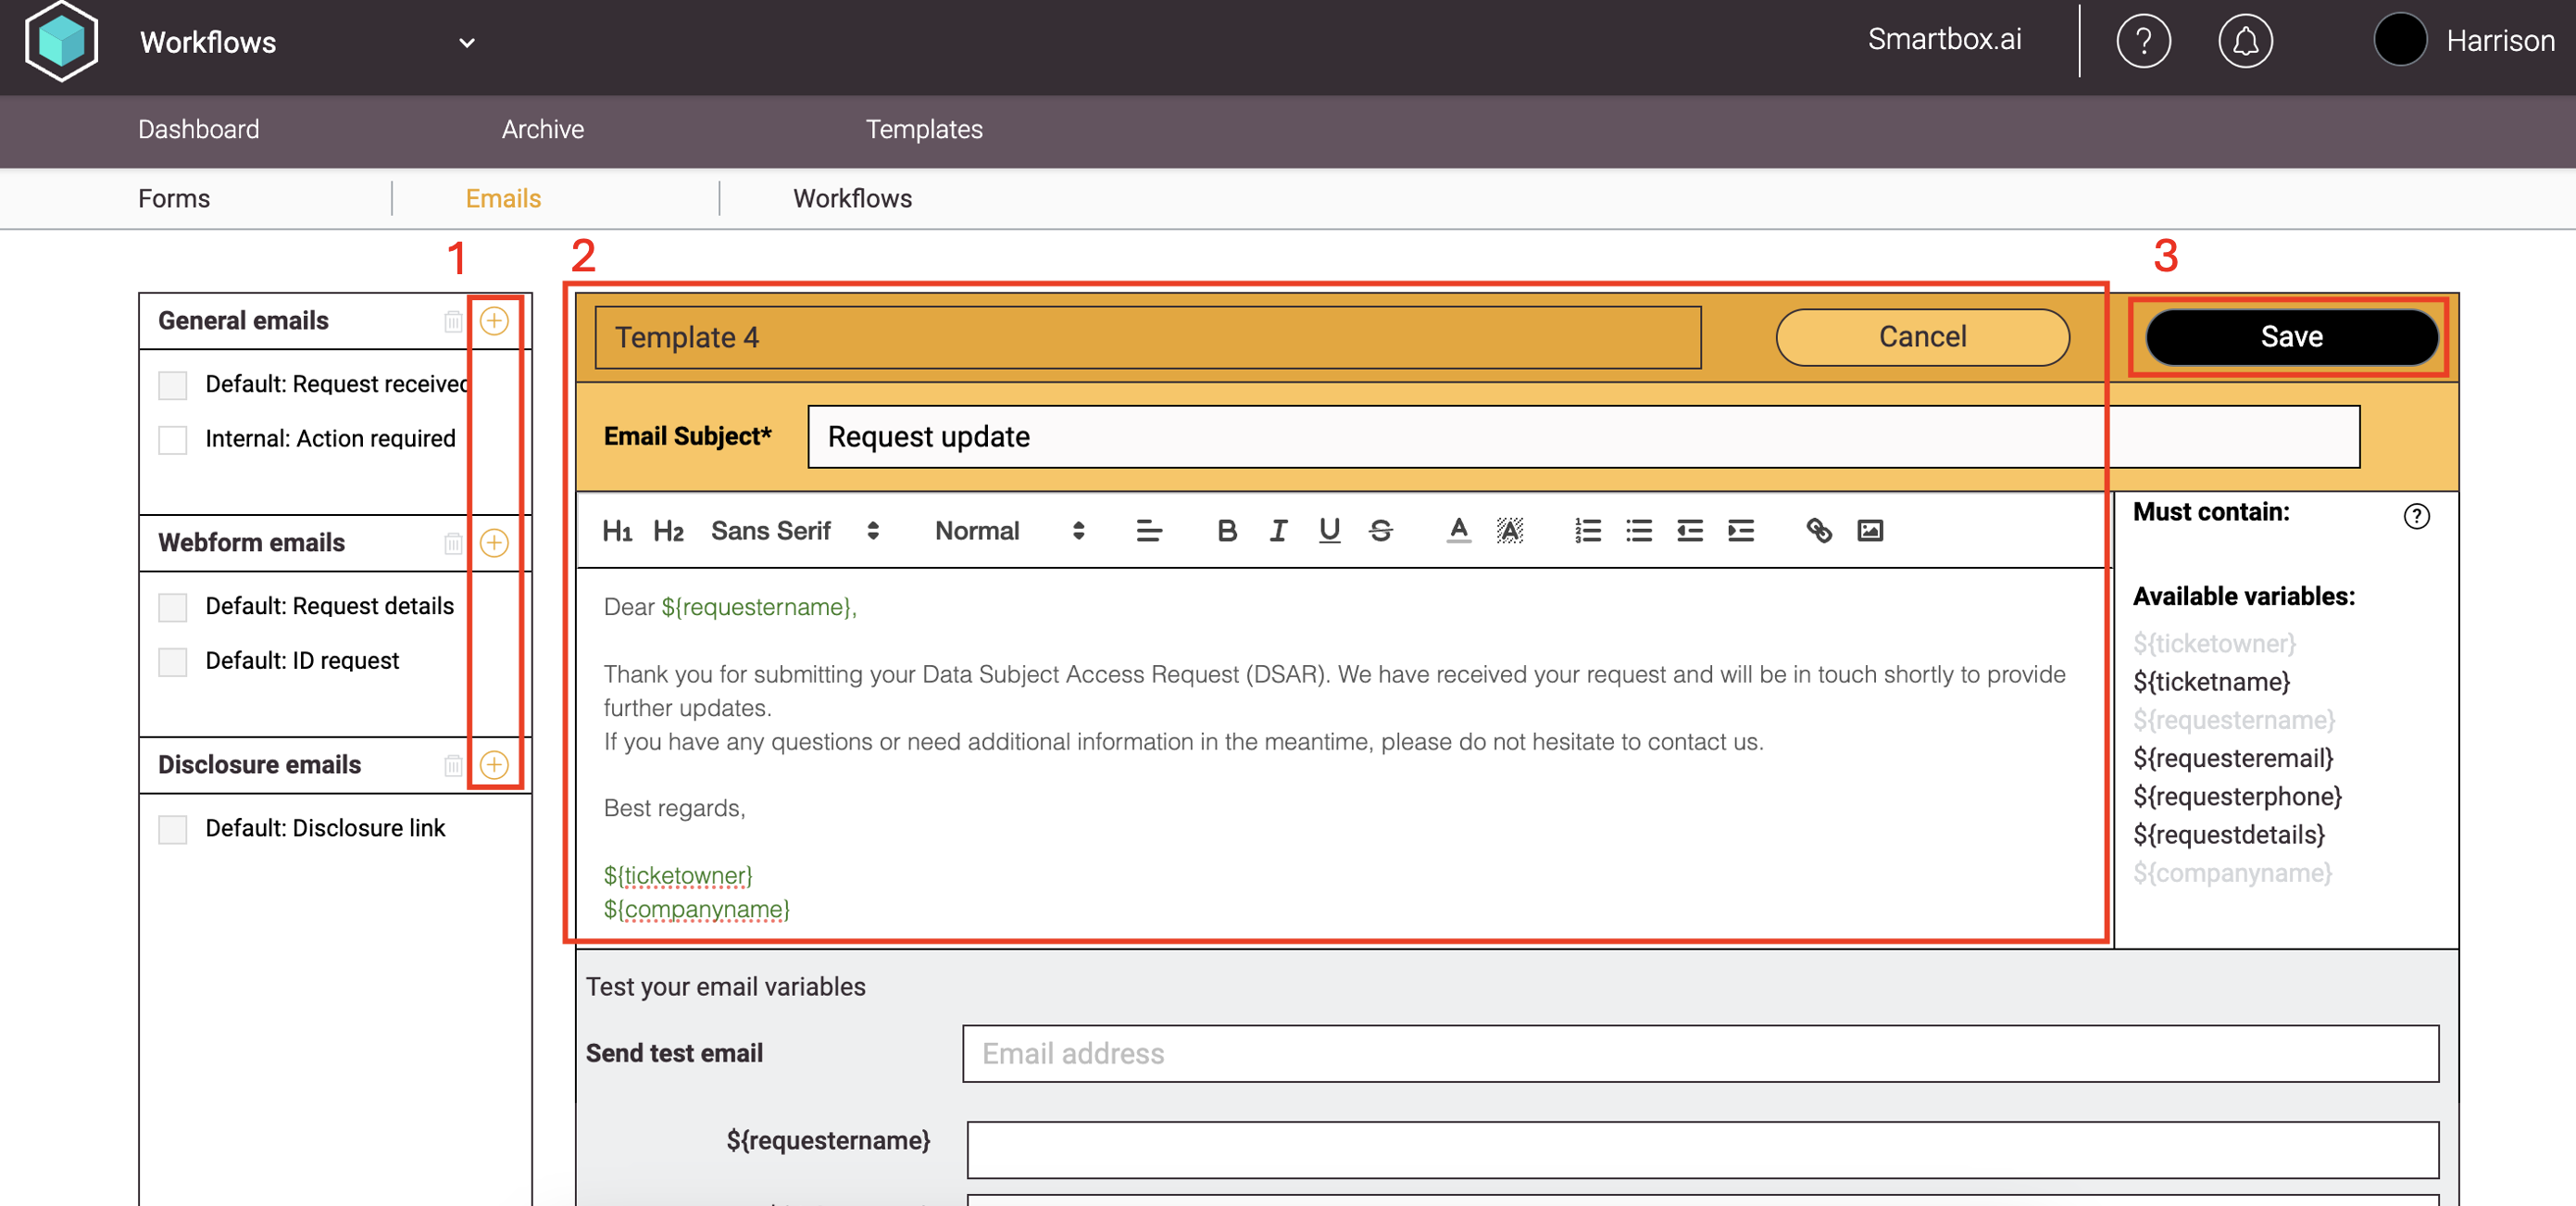This screenshot has width=2576, height=1206.
Task: Go to the Archive tab
Action: coord(542,130)
